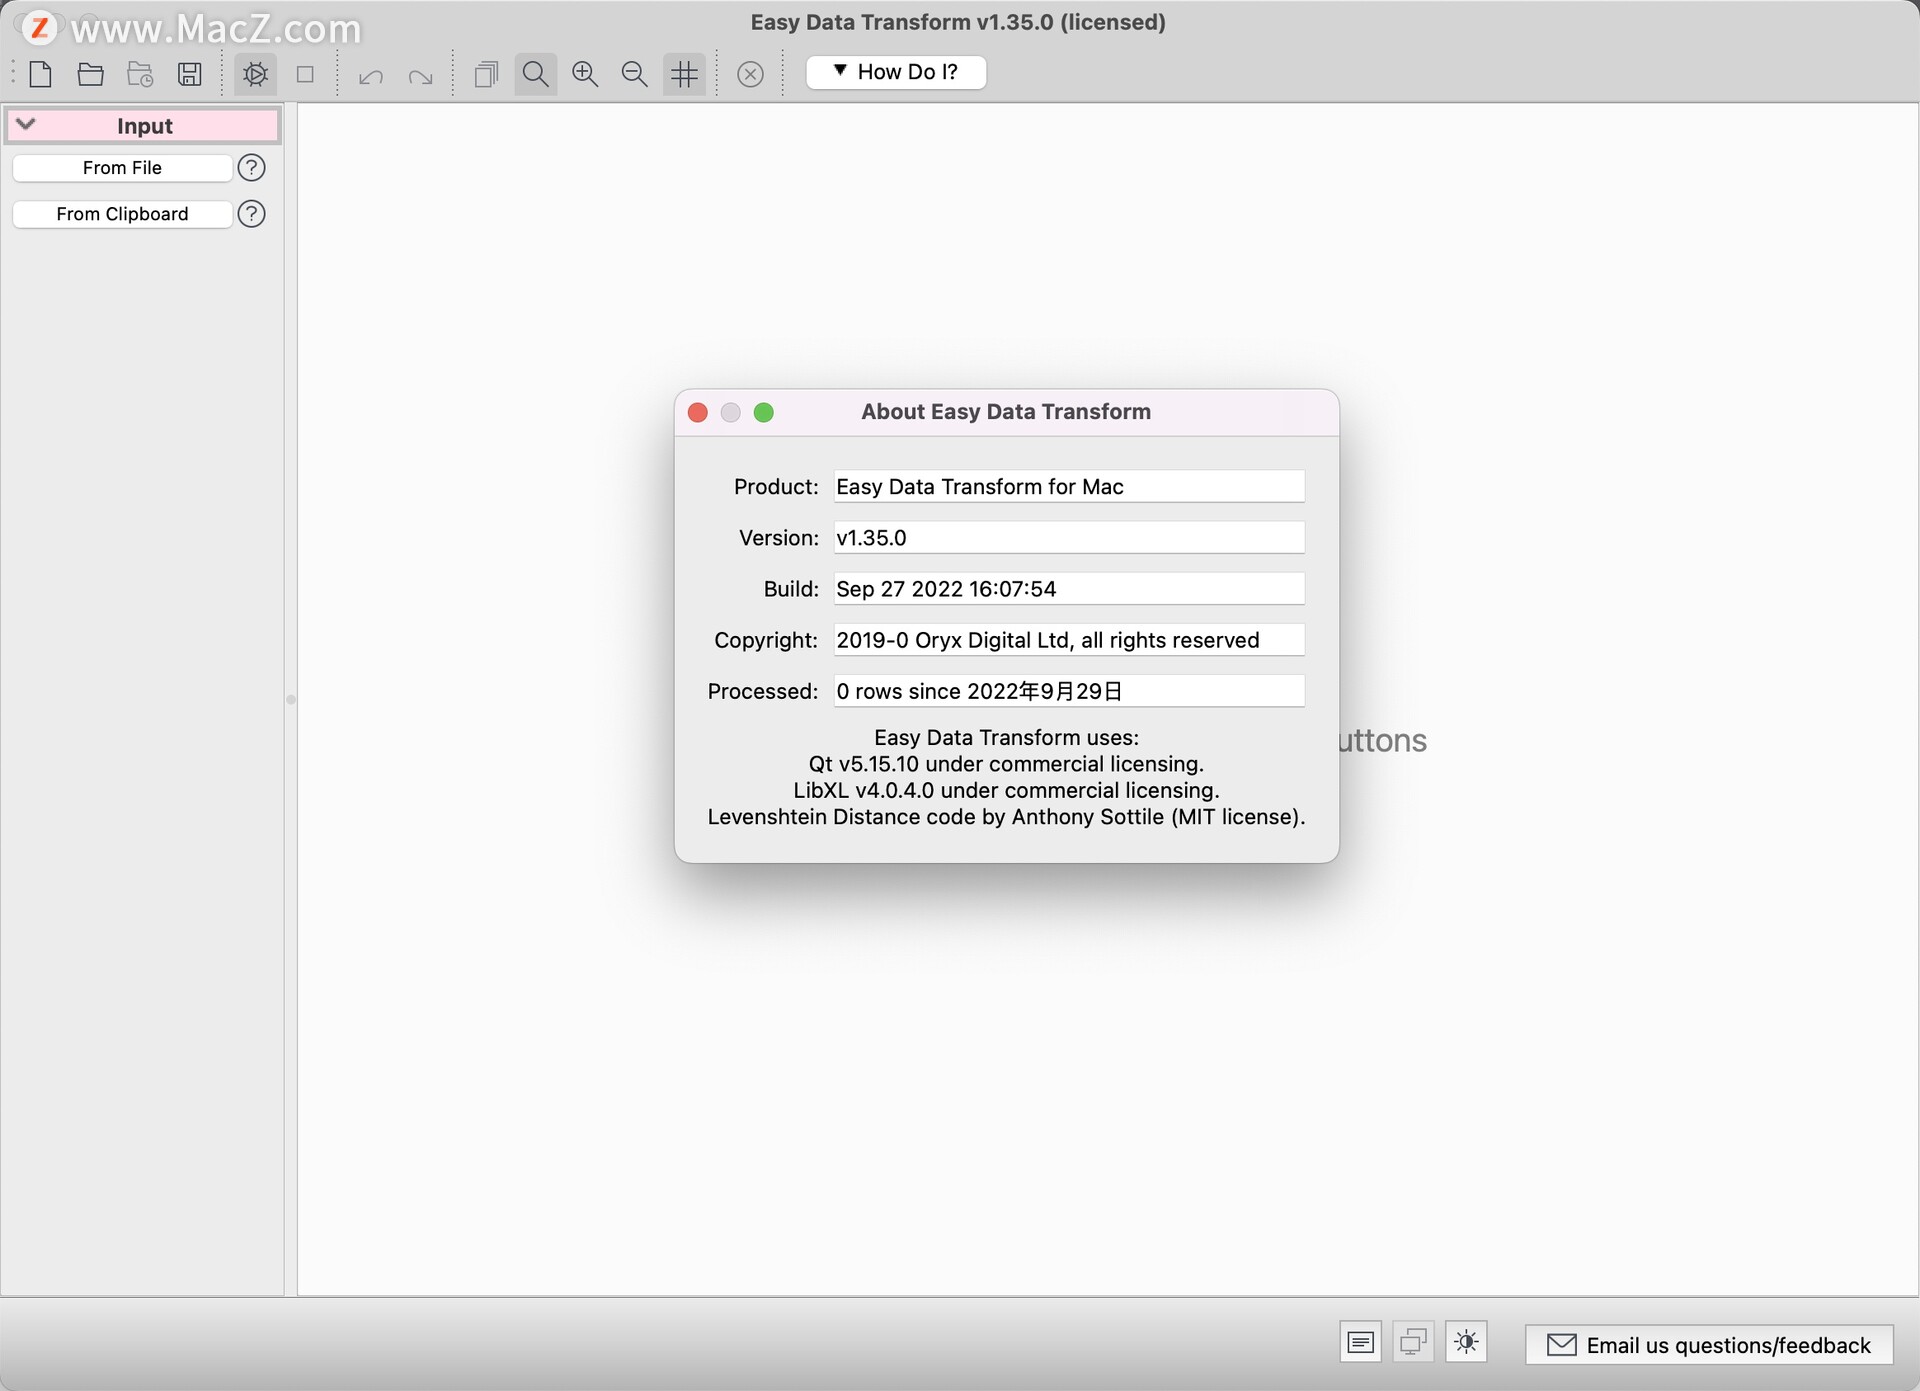Viewport: 1920px width, 1391px height.
Task: Open a file with folder icon
Action: coord(91,74)
